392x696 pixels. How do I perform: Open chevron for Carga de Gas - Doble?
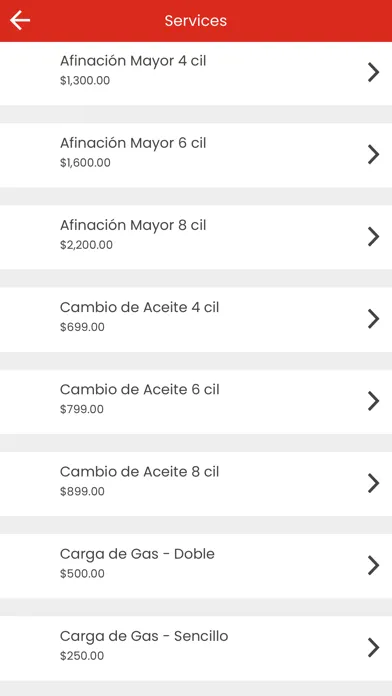(x=373, y=565)
